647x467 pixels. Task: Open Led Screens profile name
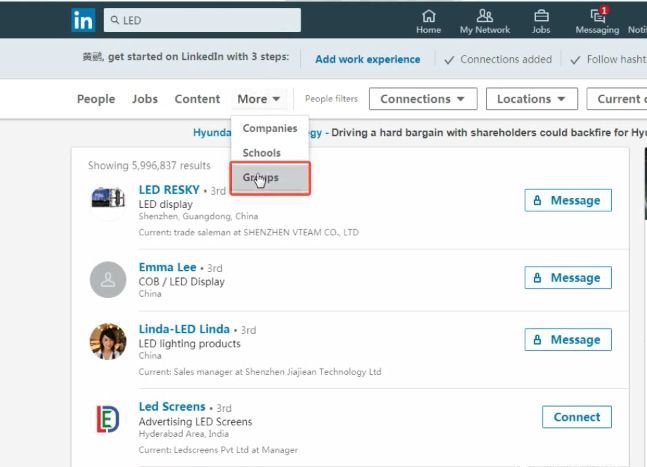[172, 407]
